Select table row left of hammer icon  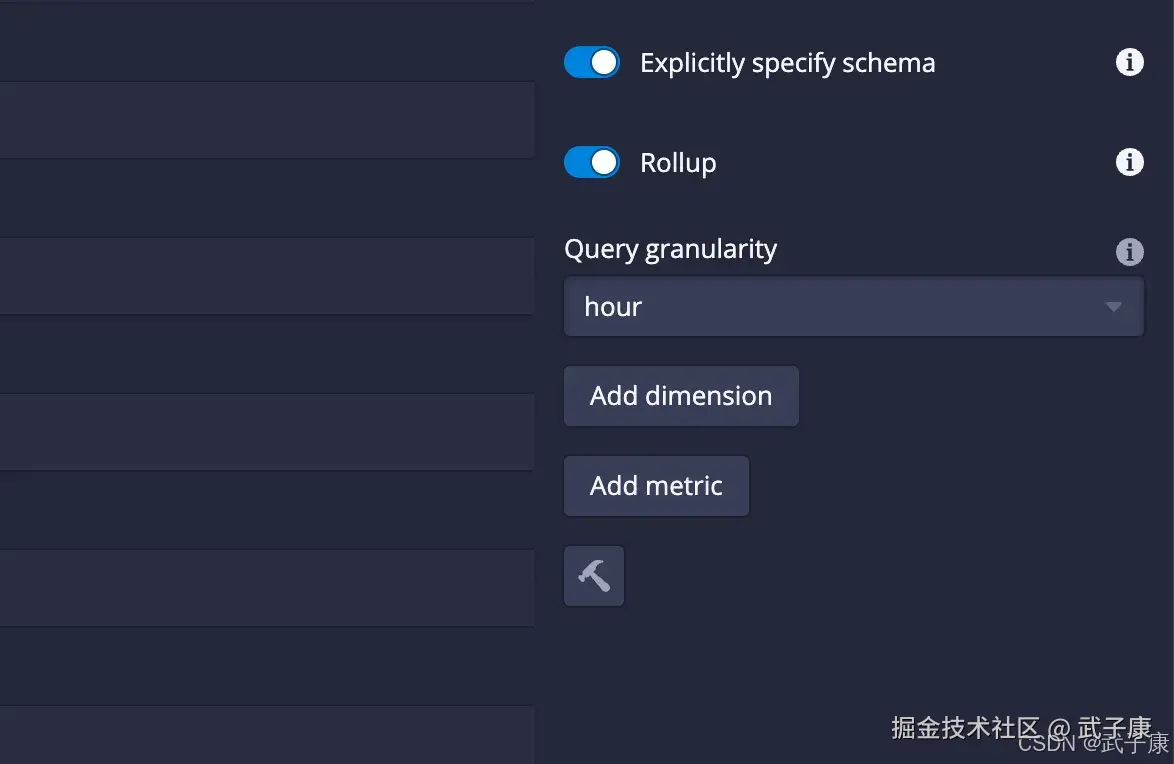266,588
